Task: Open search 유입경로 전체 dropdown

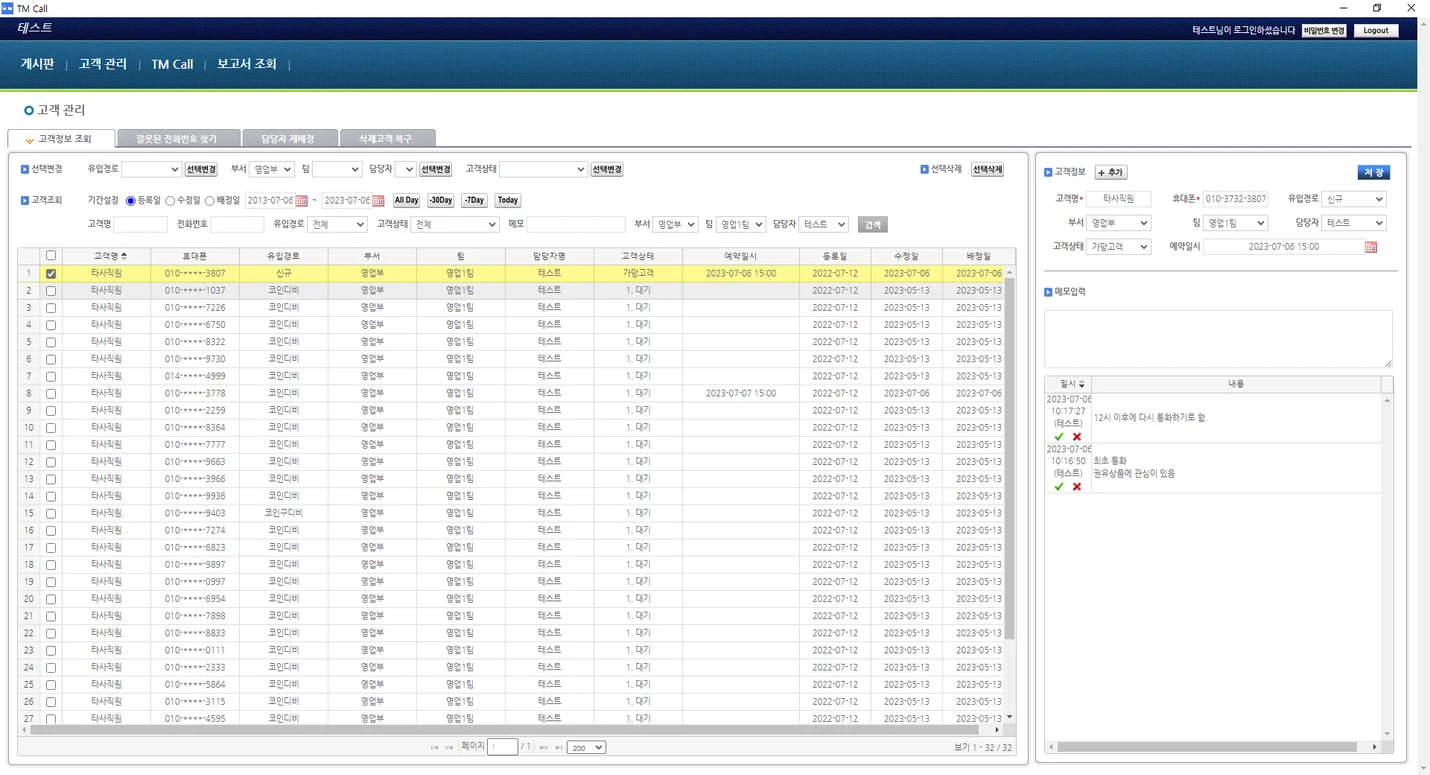Action: pos(337,225)
